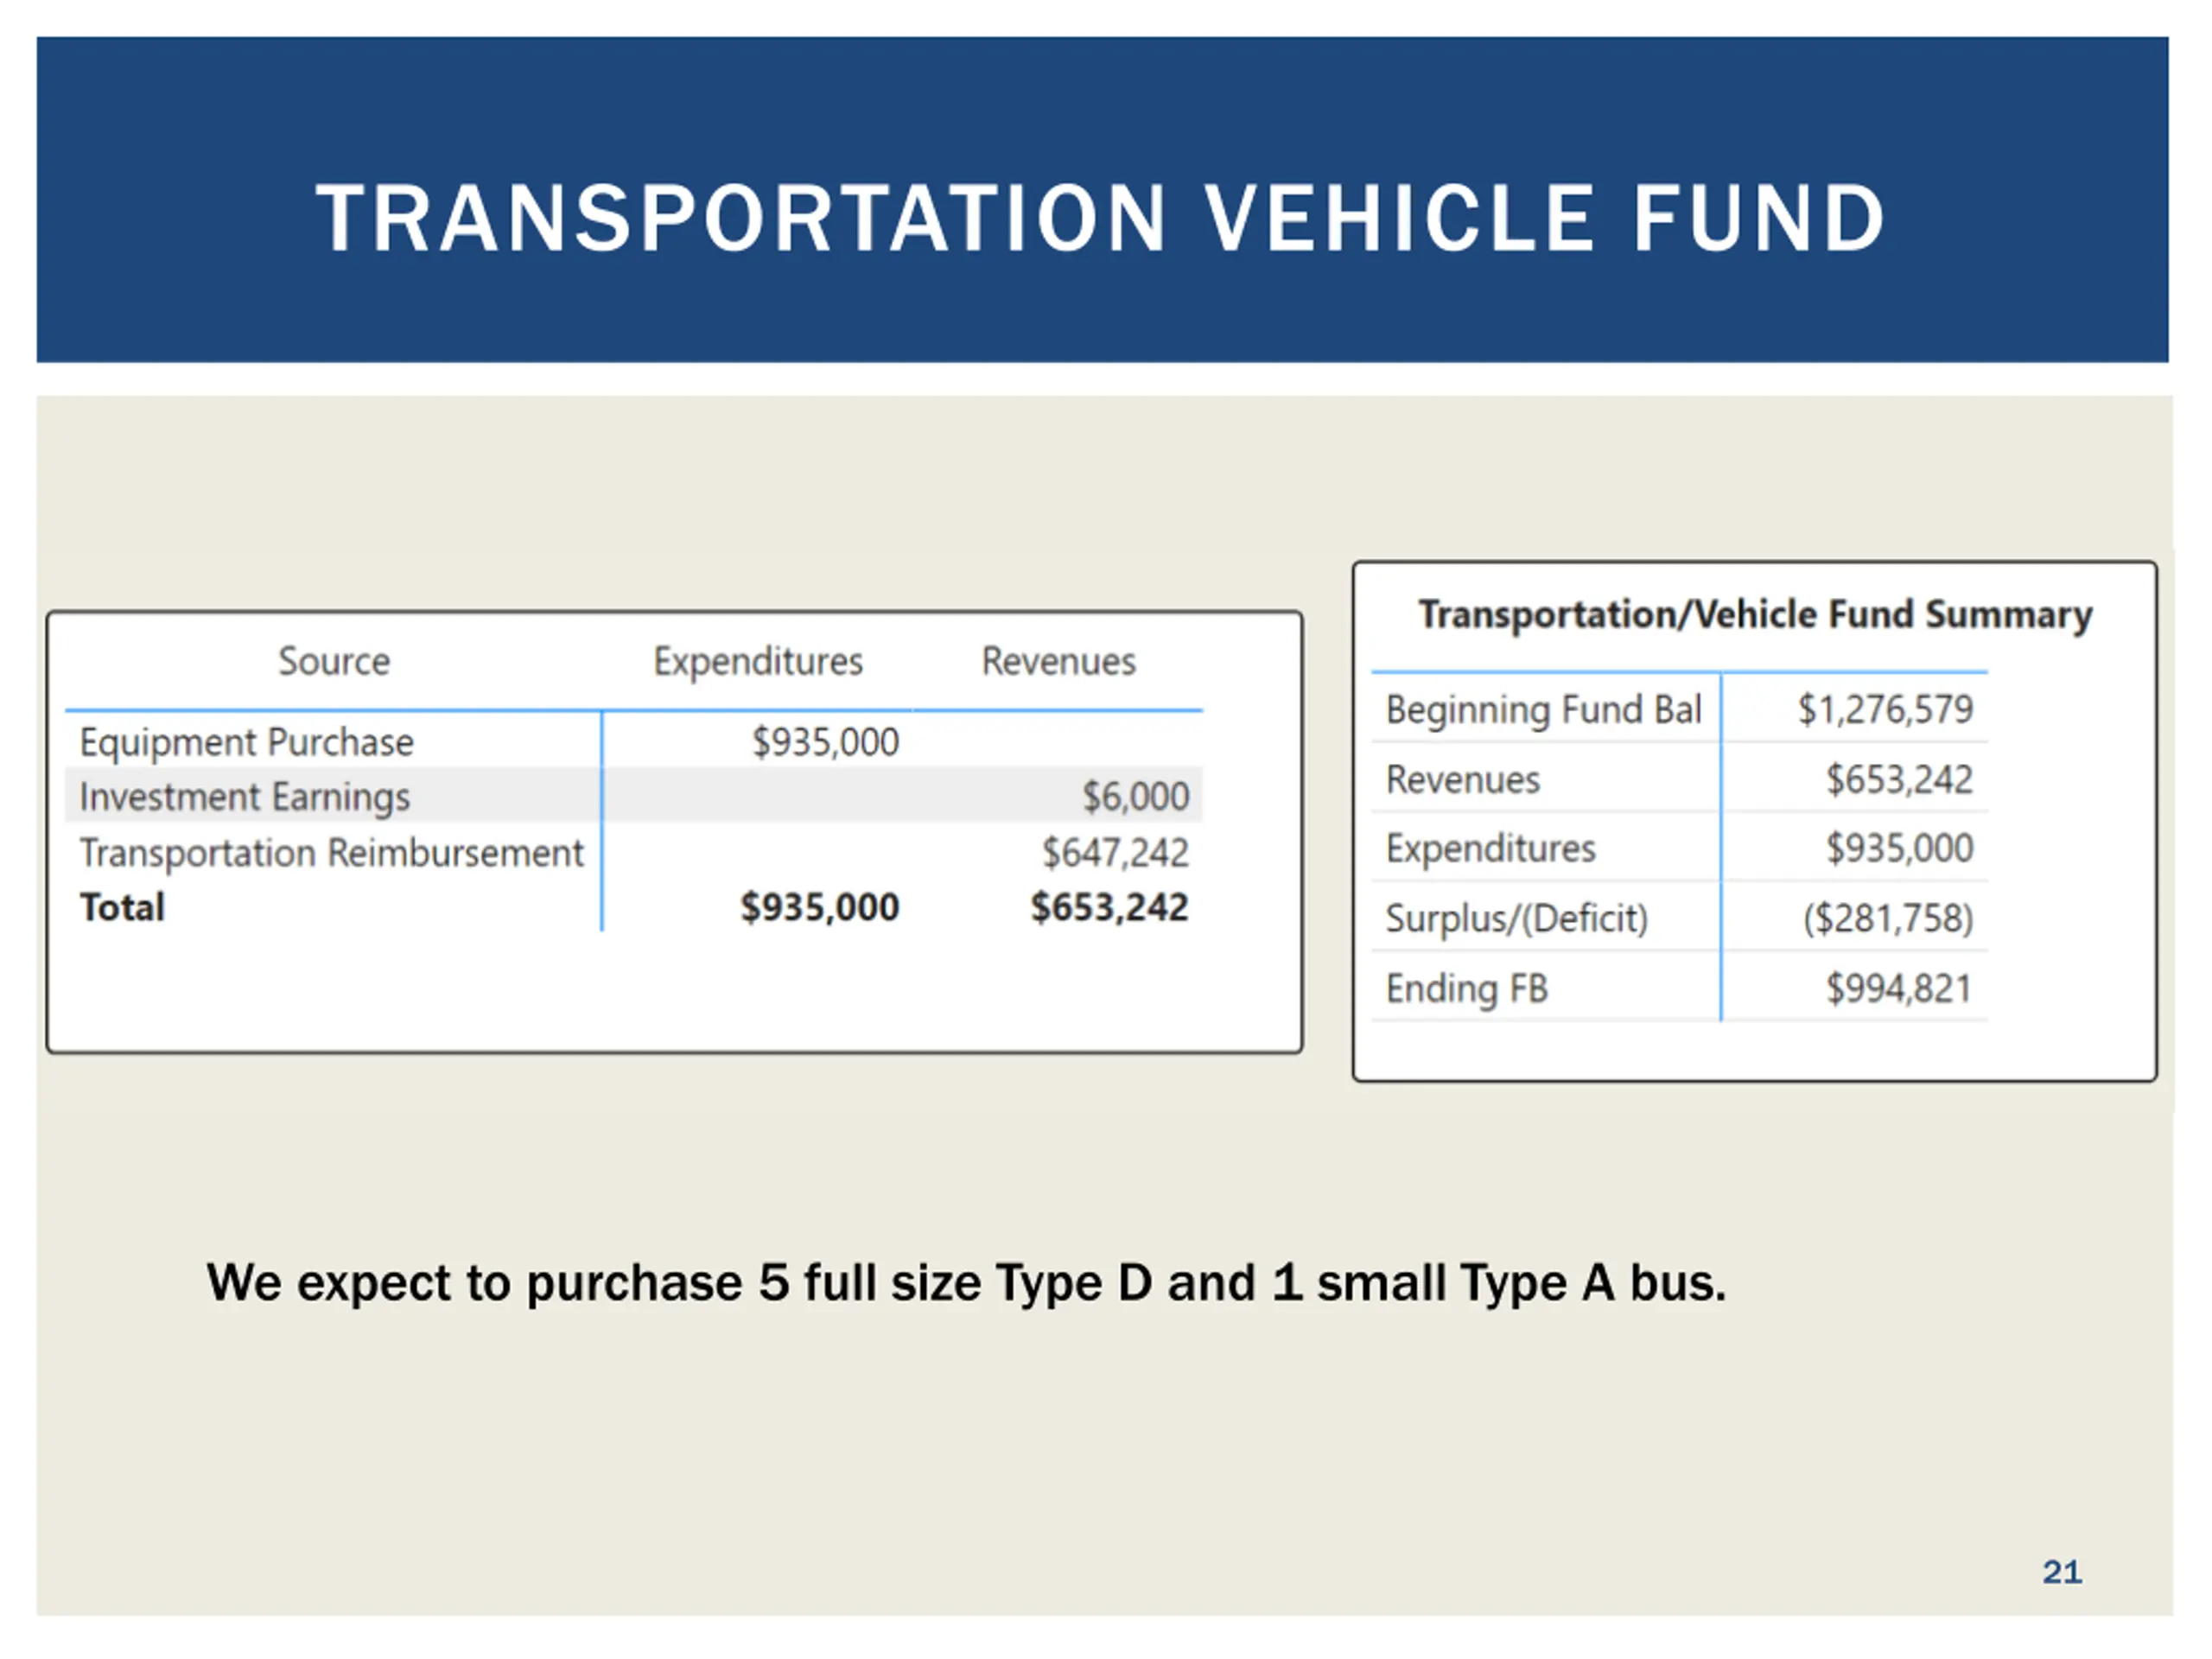This screenshot has width=2212, height=1659.
Task: Select the Equipment Purchase row label
Action: (x=246, y=742)
